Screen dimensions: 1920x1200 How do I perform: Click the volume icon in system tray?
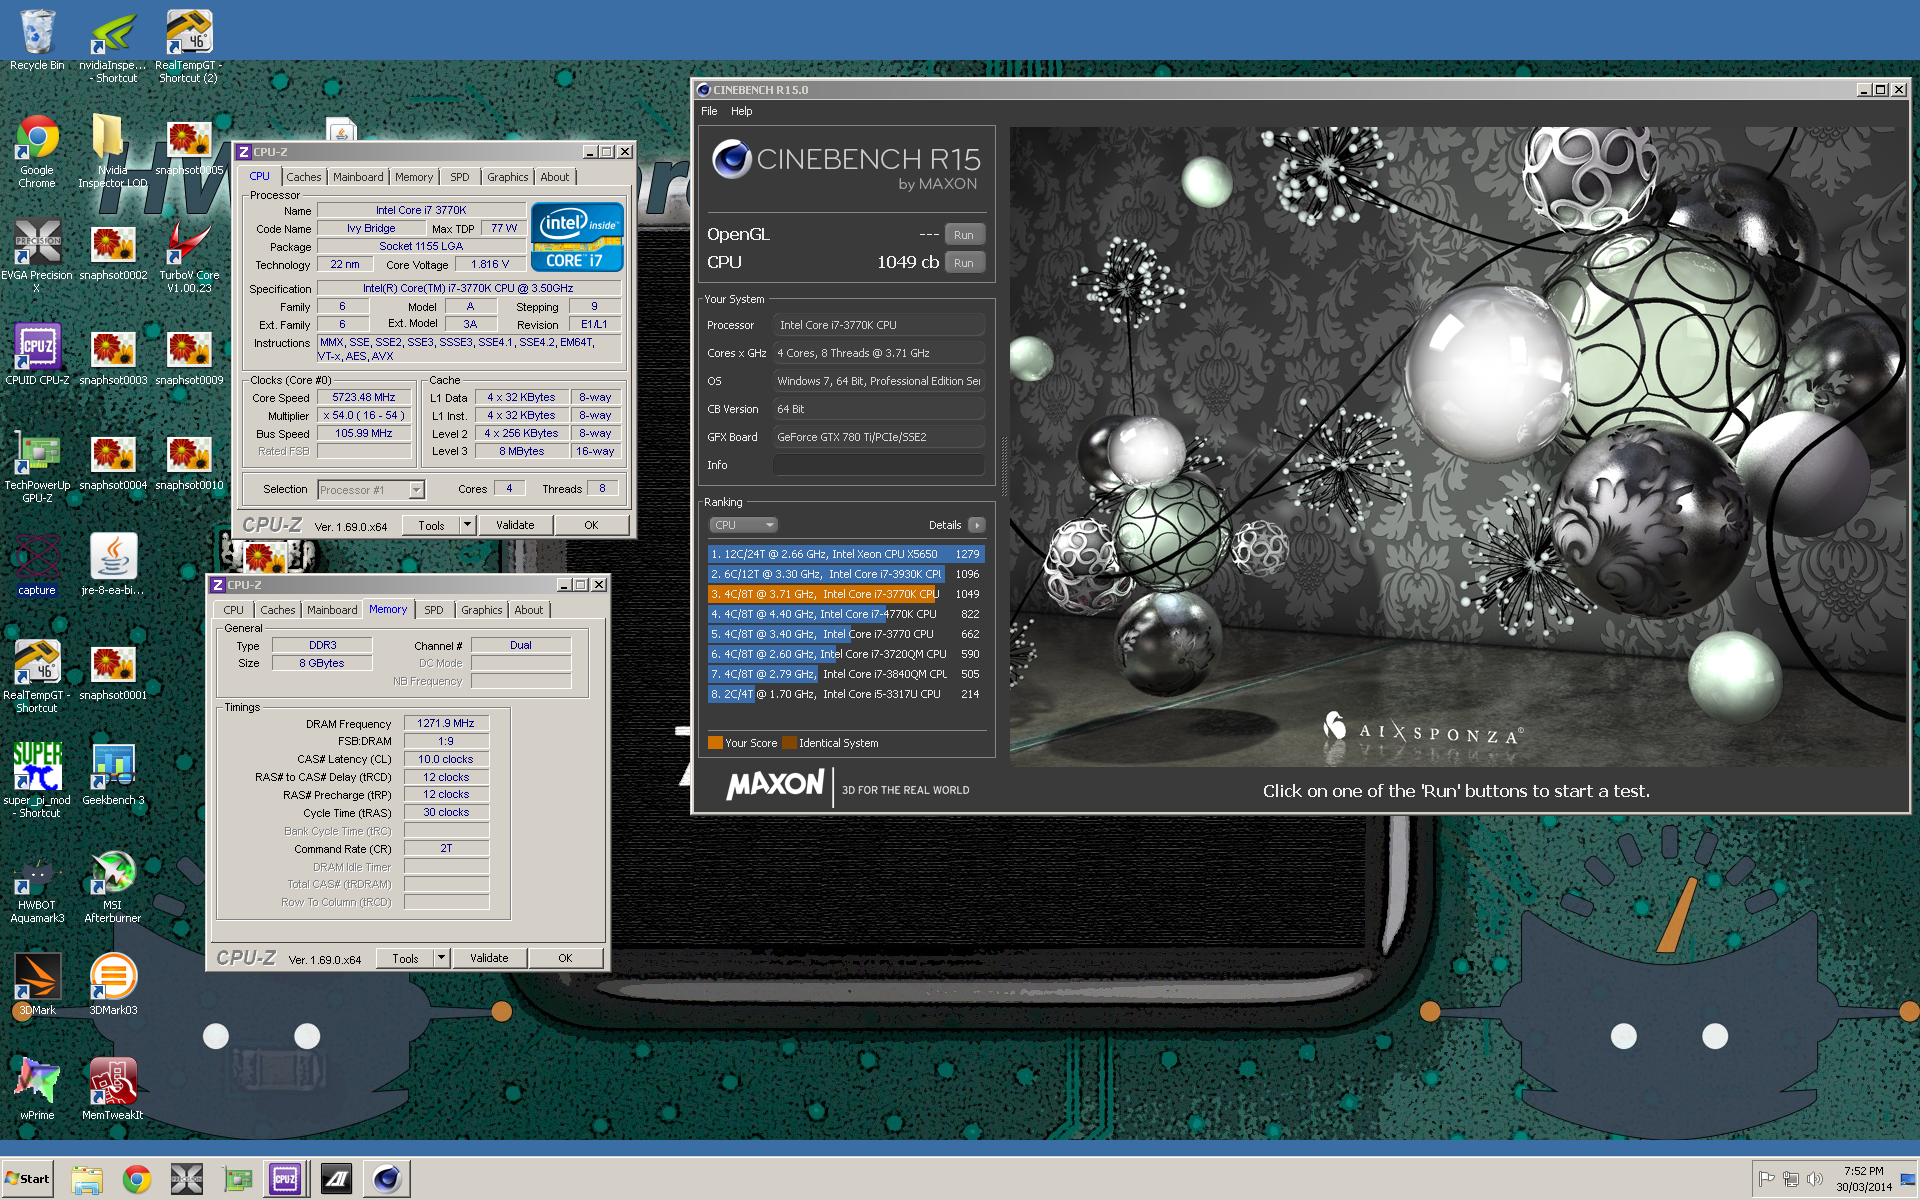click(x=1815, y=1179)
